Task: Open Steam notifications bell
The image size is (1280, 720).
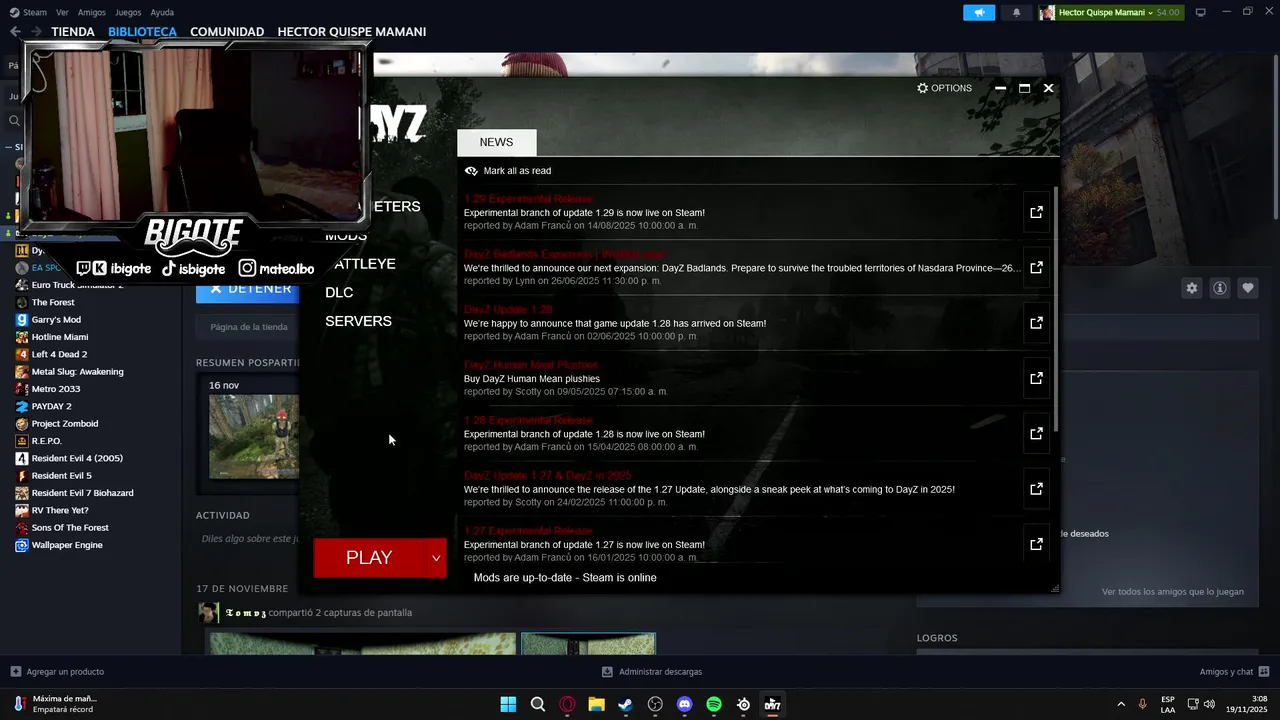Action: (1017, 12)
